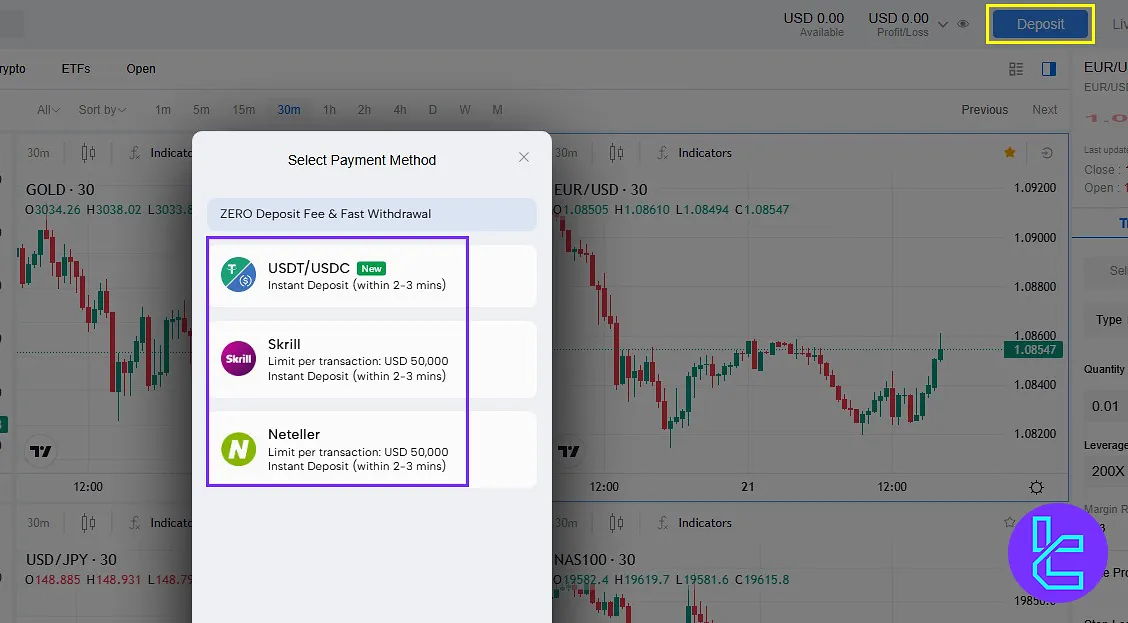Open chart settings gear on EUR/USD chart
This screenshot has height=623, width=1128.
[x=1036, y=487]
